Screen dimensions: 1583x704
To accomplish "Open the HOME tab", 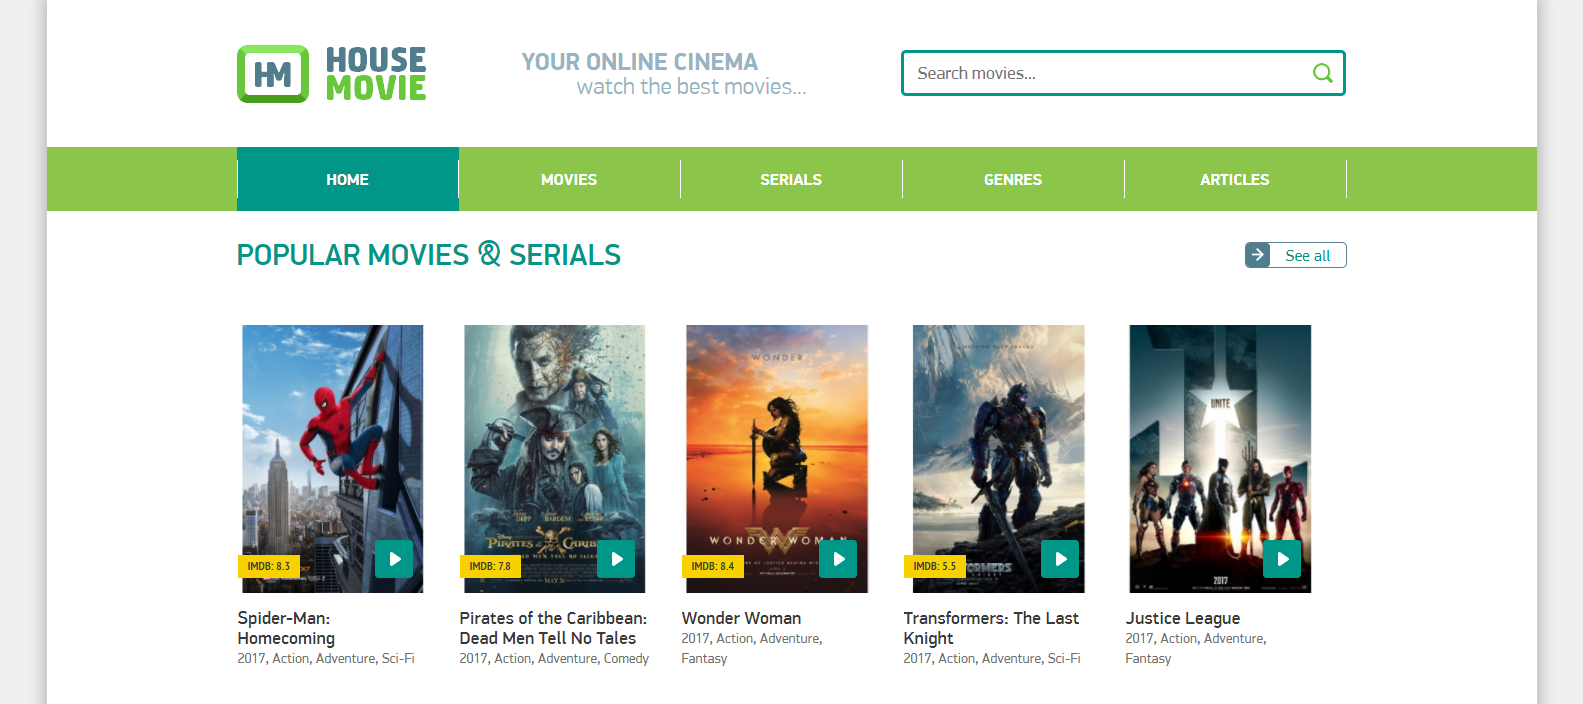I will click(348, 179).
